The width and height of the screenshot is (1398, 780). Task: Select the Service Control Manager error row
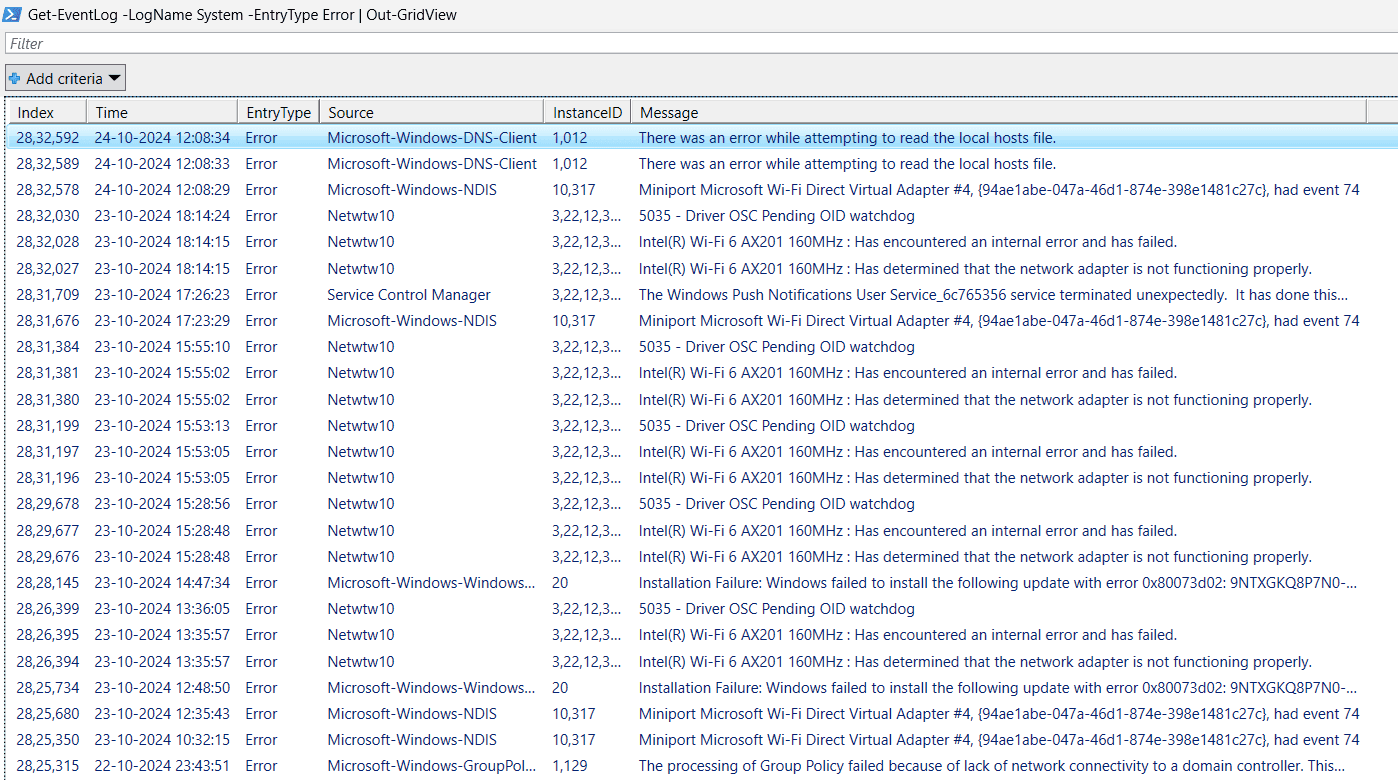click(x=702, y=295)
